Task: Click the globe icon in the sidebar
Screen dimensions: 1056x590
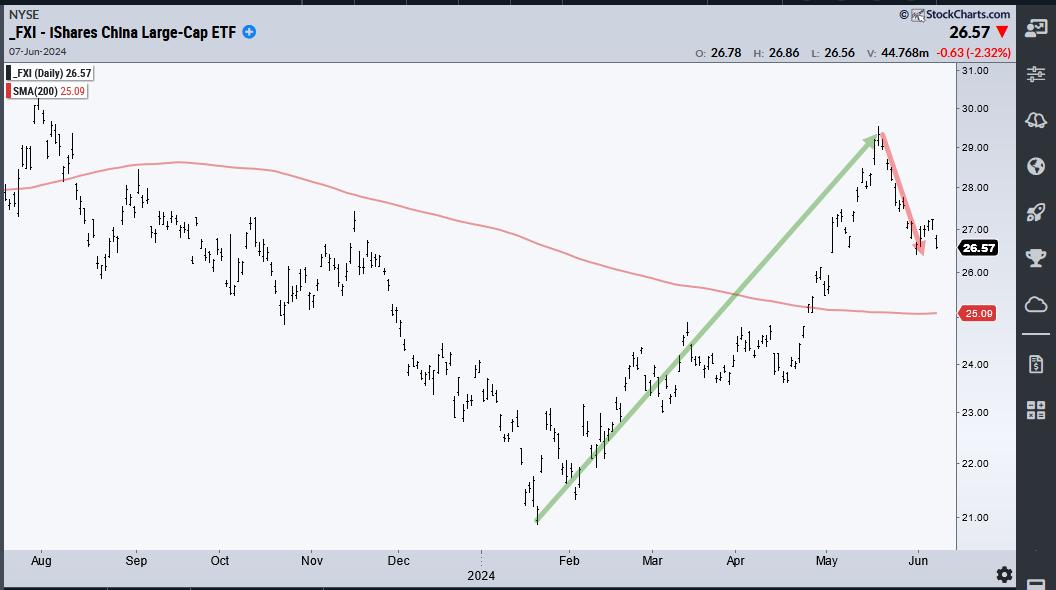Action: click(x=1036, y=166)
